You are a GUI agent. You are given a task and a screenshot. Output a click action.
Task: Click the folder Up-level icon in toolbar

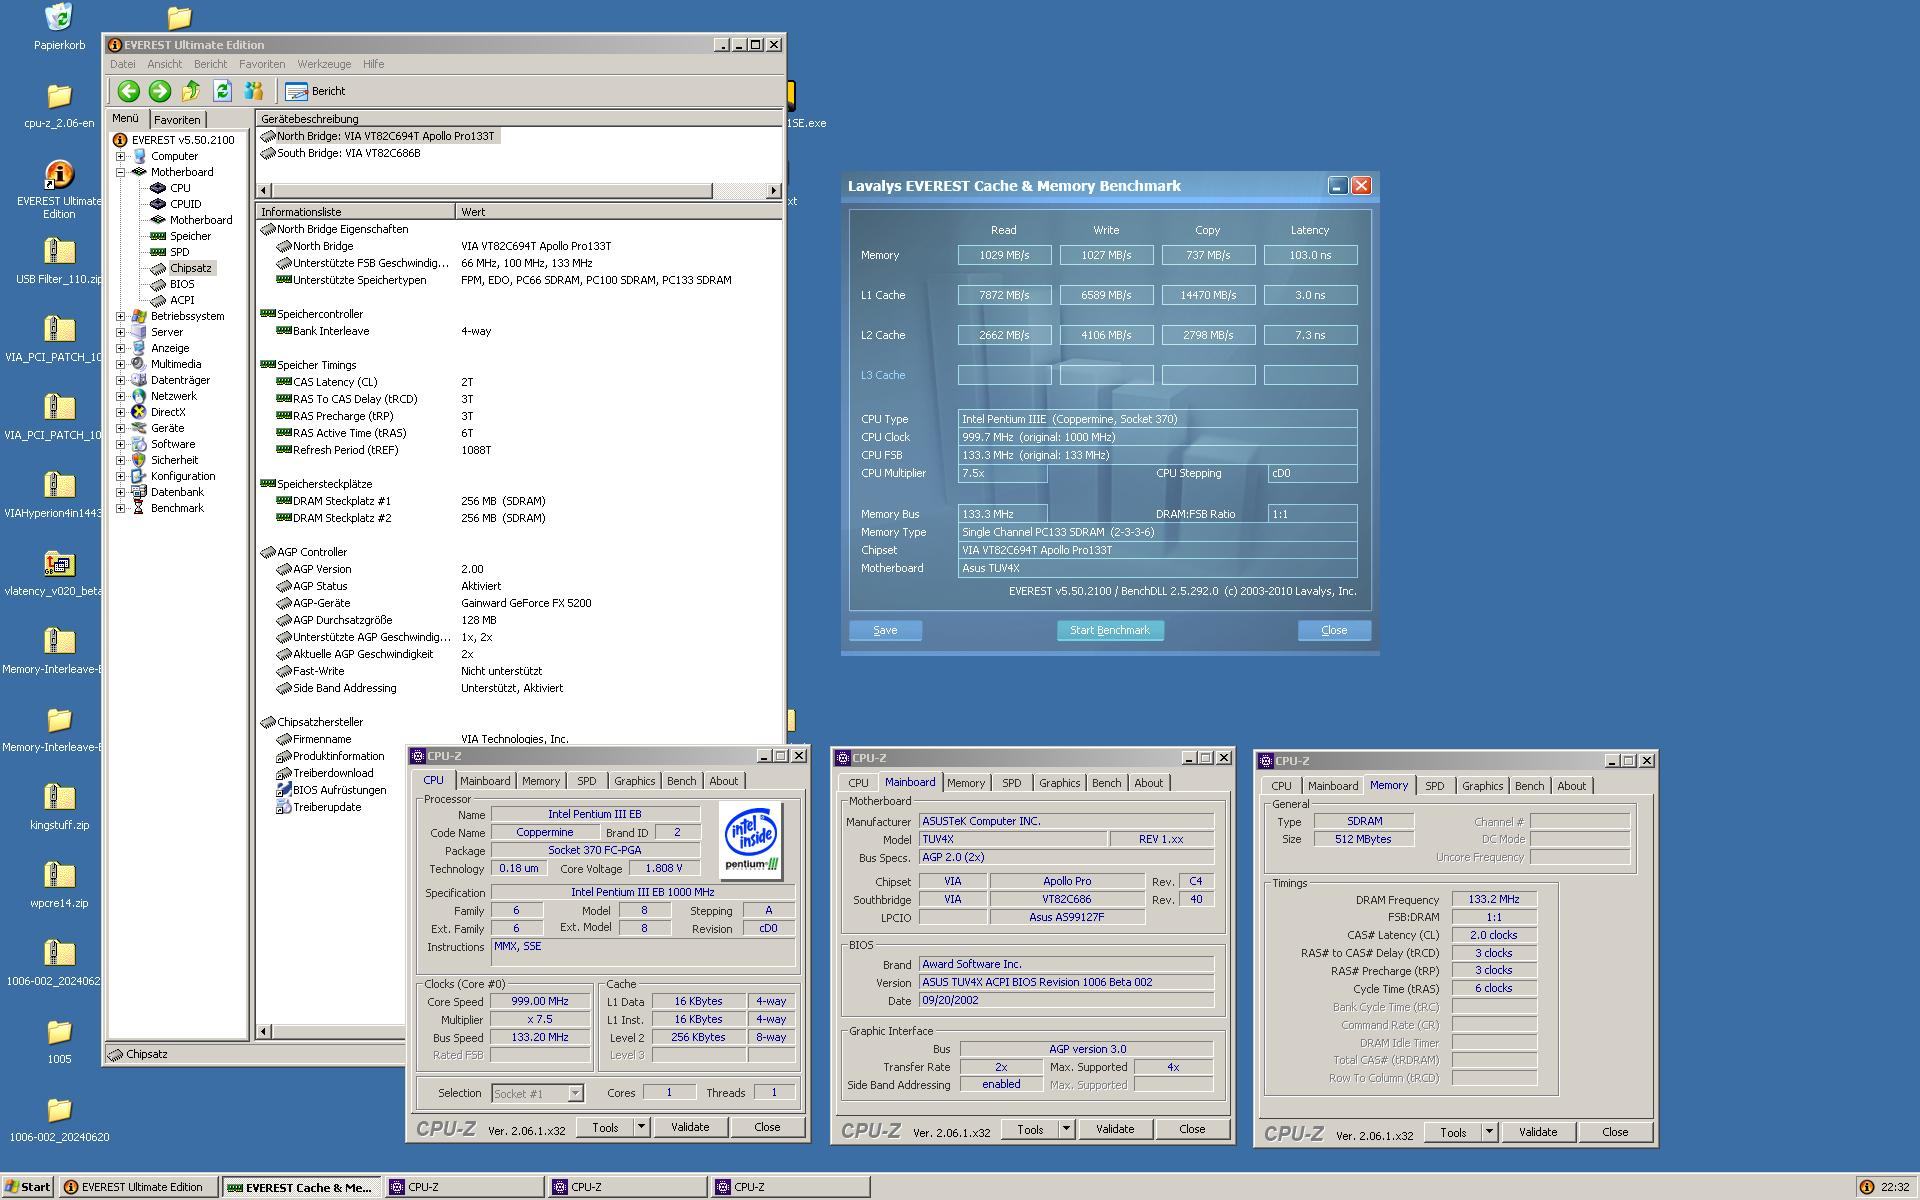point(190,91)
